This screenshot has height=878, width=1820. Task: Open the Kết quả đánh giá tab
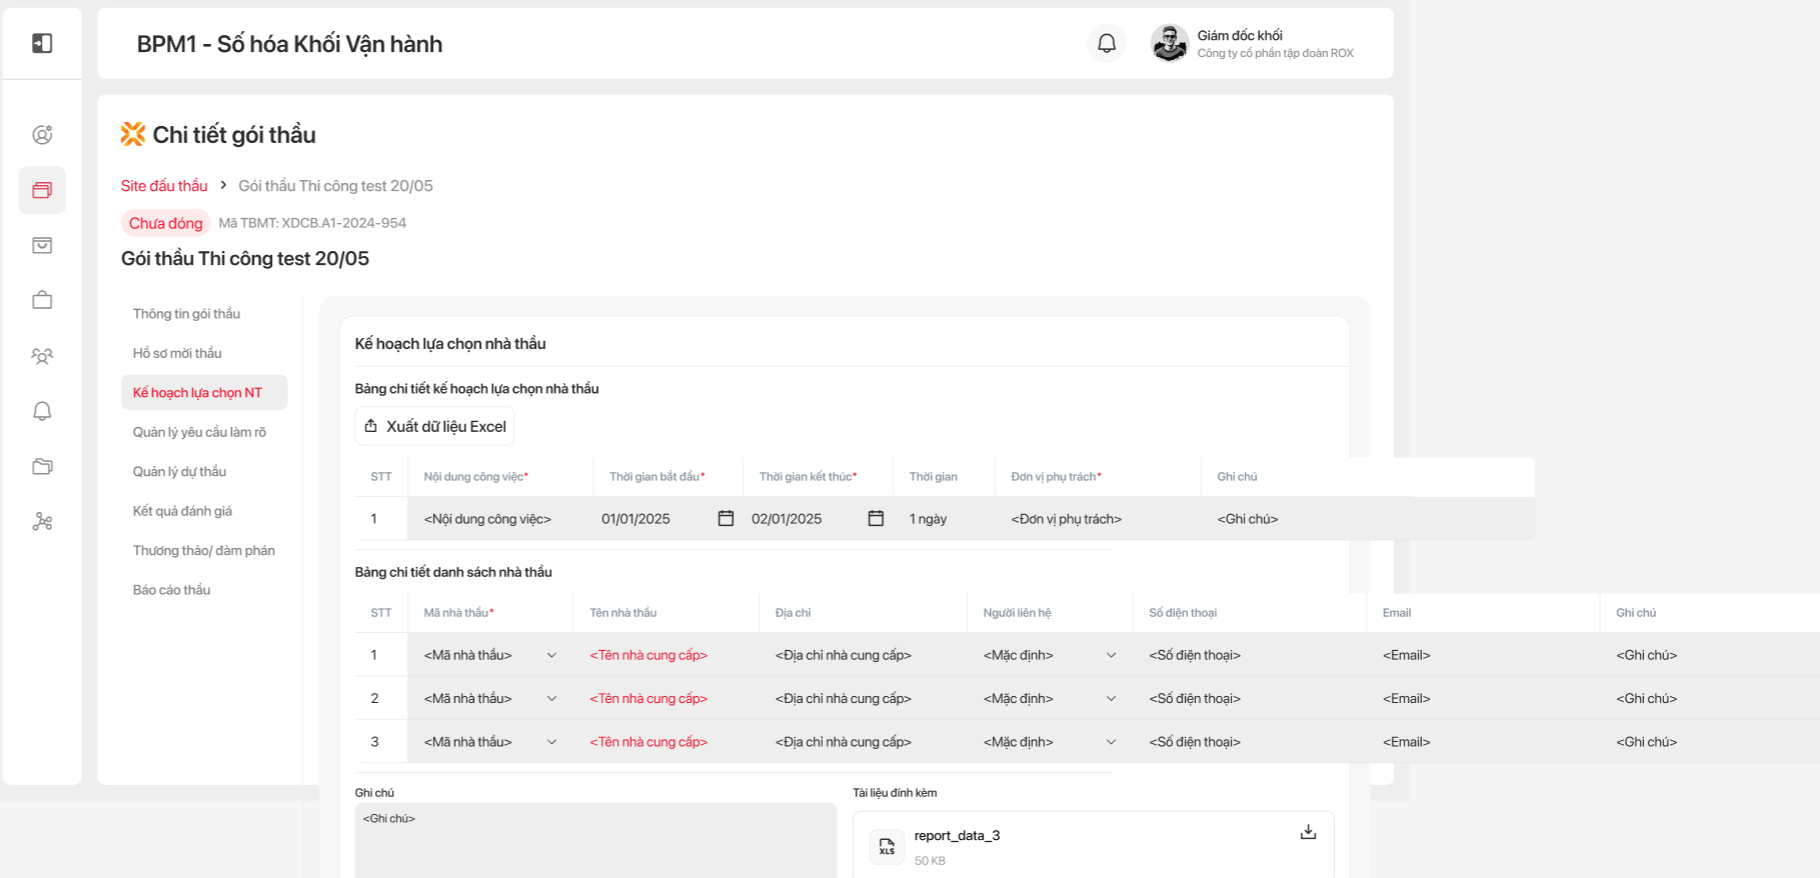[183, 511]
